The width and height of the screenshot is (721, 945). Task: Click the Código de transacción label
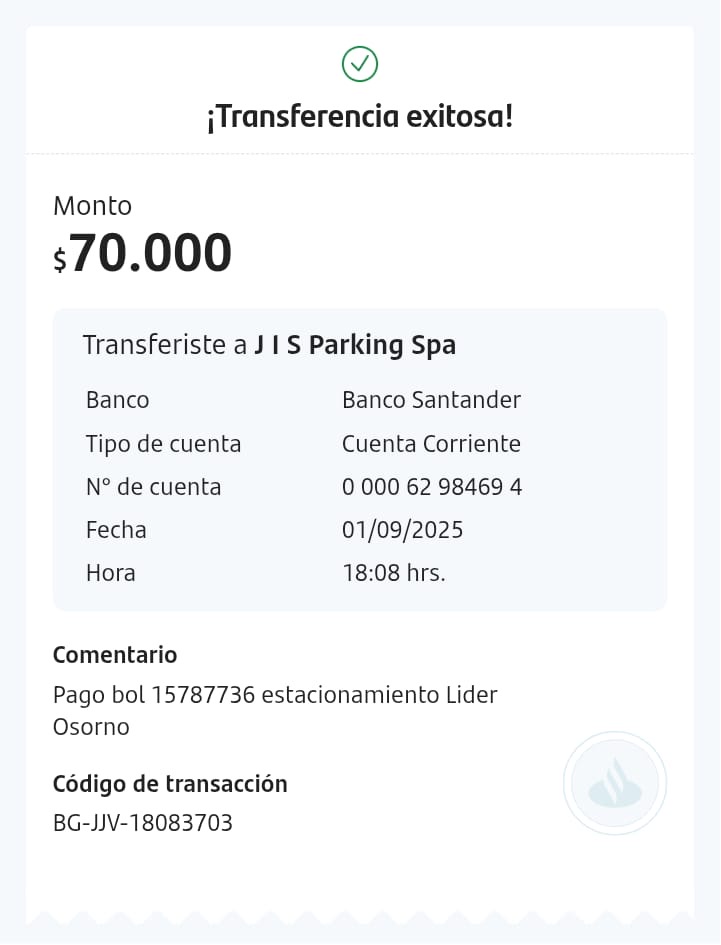tap(170, 784)
